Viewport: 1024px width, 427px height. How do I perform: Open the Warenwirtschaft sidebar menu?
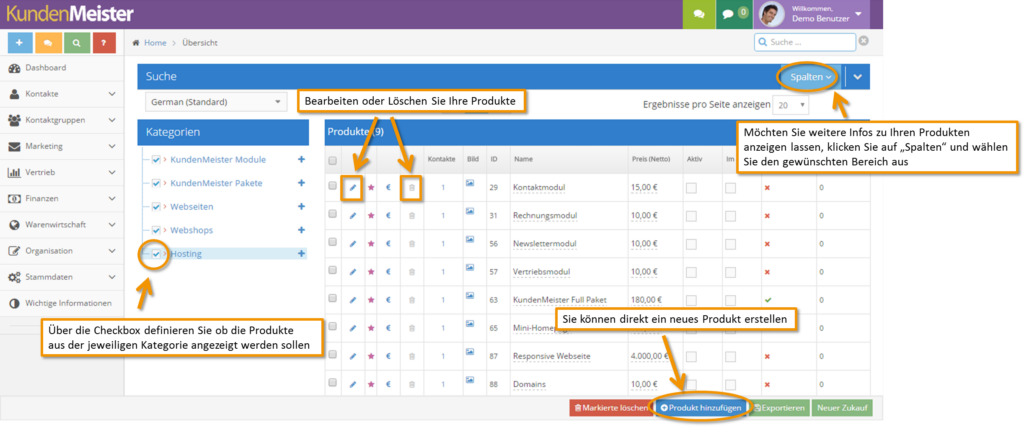pos(62,225)
